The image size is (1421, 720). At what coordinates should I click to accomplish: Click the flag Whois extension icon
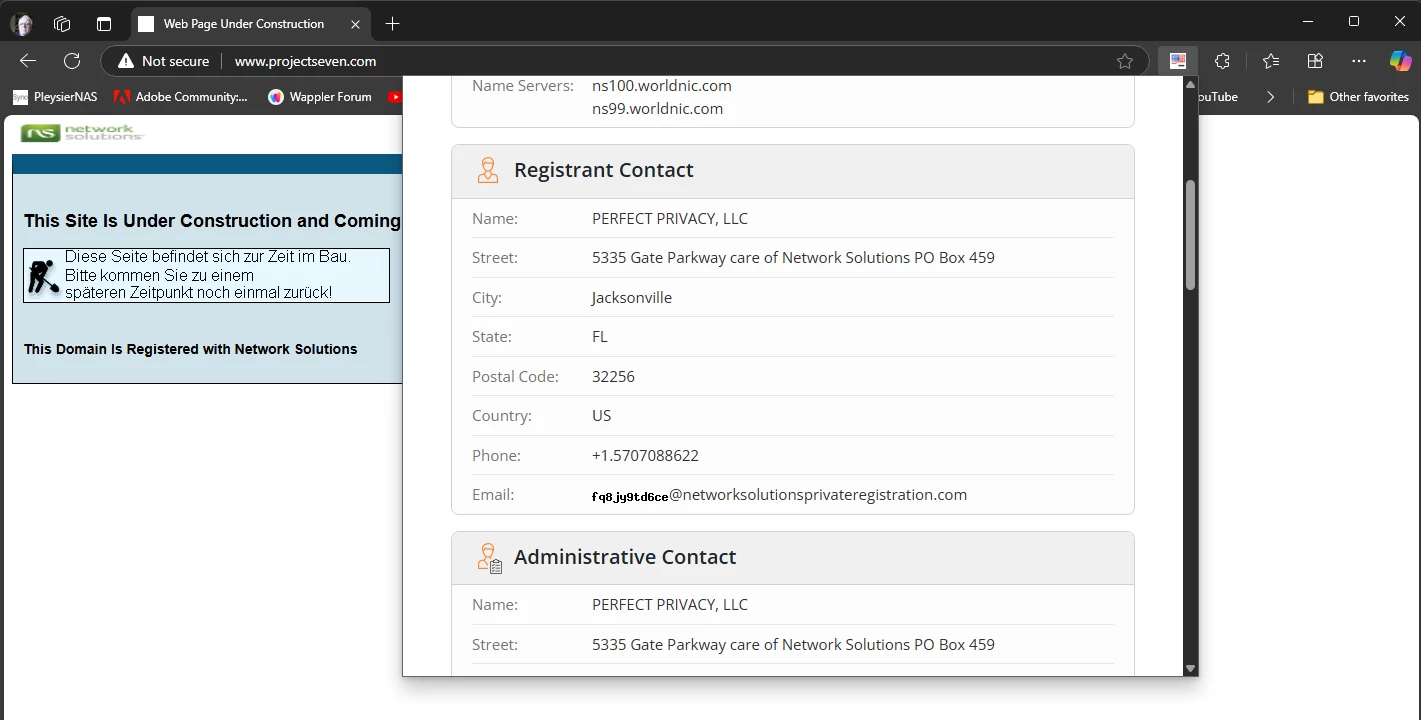[1178, 61]
